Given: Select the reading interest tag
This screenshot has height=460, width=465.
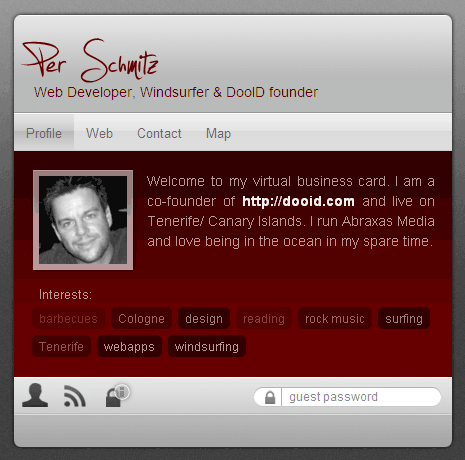Looking at the screenshot, I should click(264, 319).
